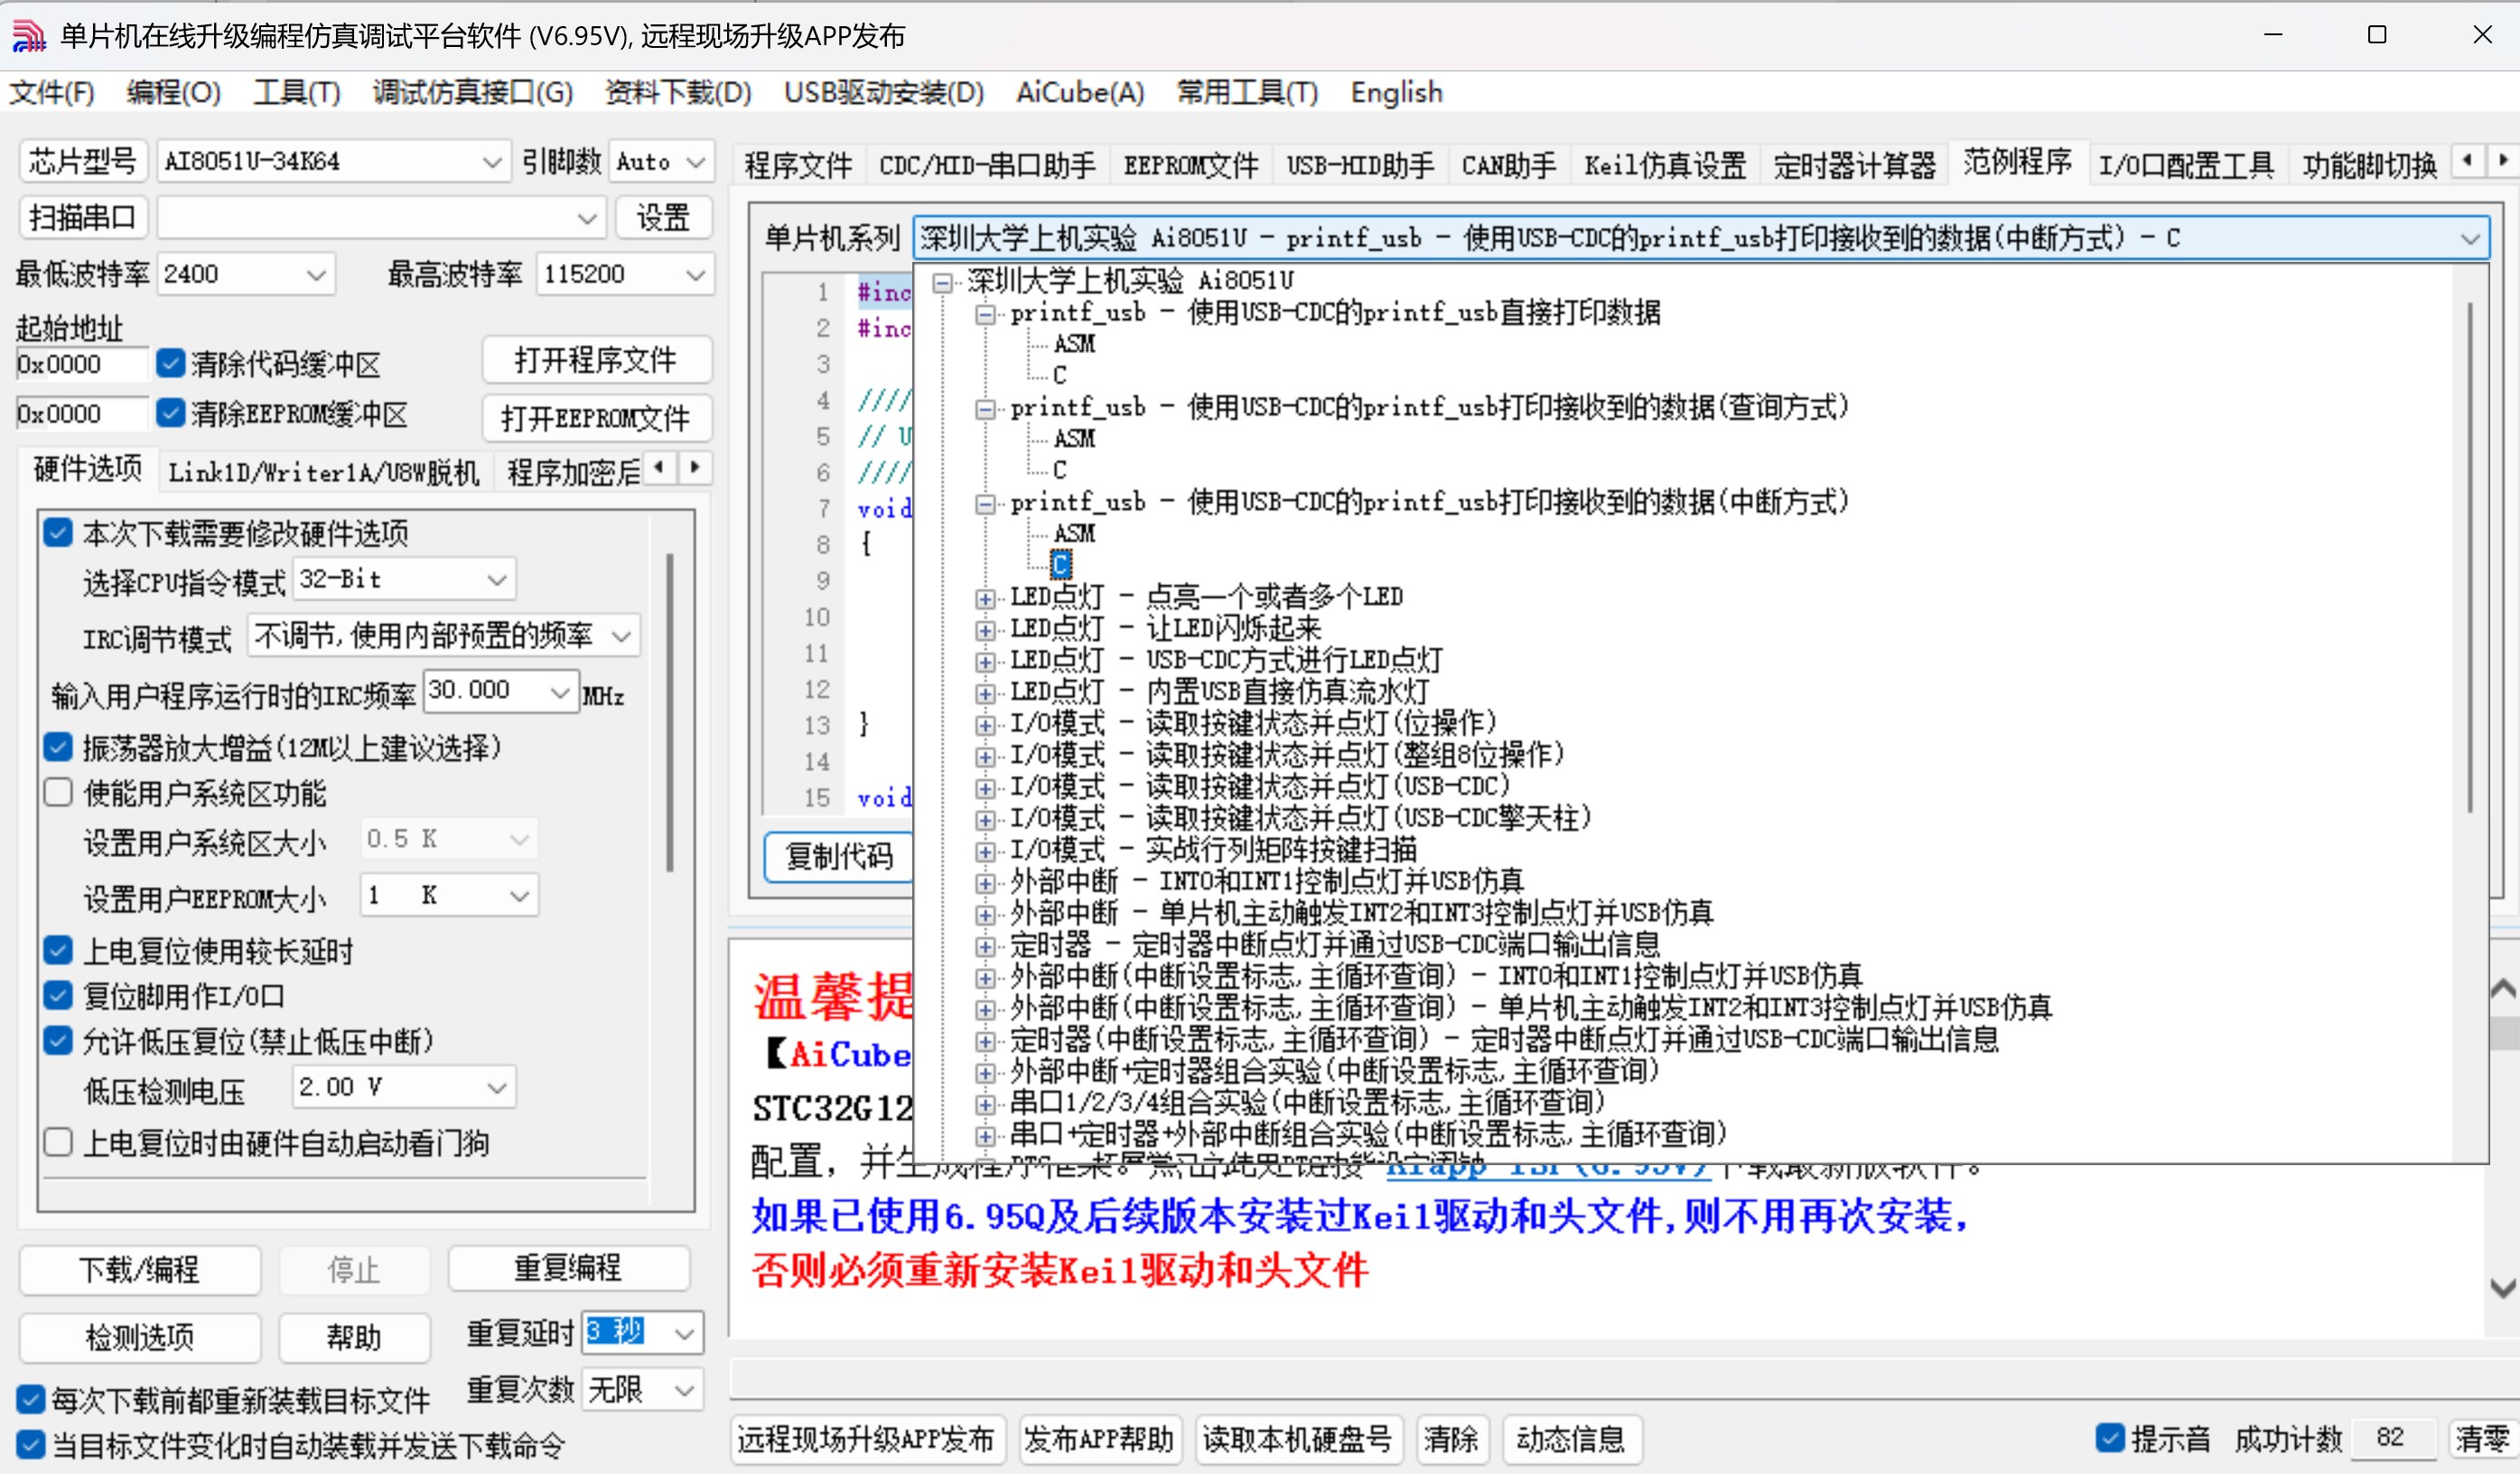2520x1474 pixels.
Task: Click 复制代码 button
Action: [x=838, y=857]
